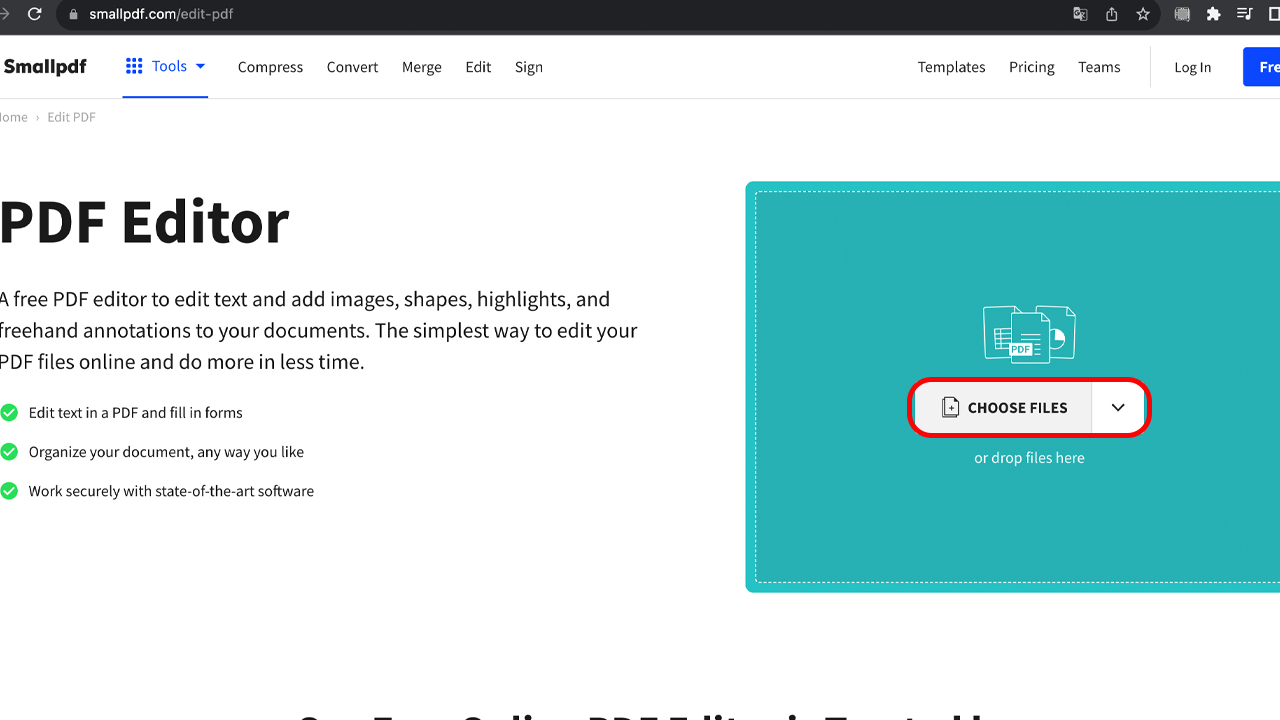Click green checkmark beside 'Edit text in a PDF'

pos(9,412)
